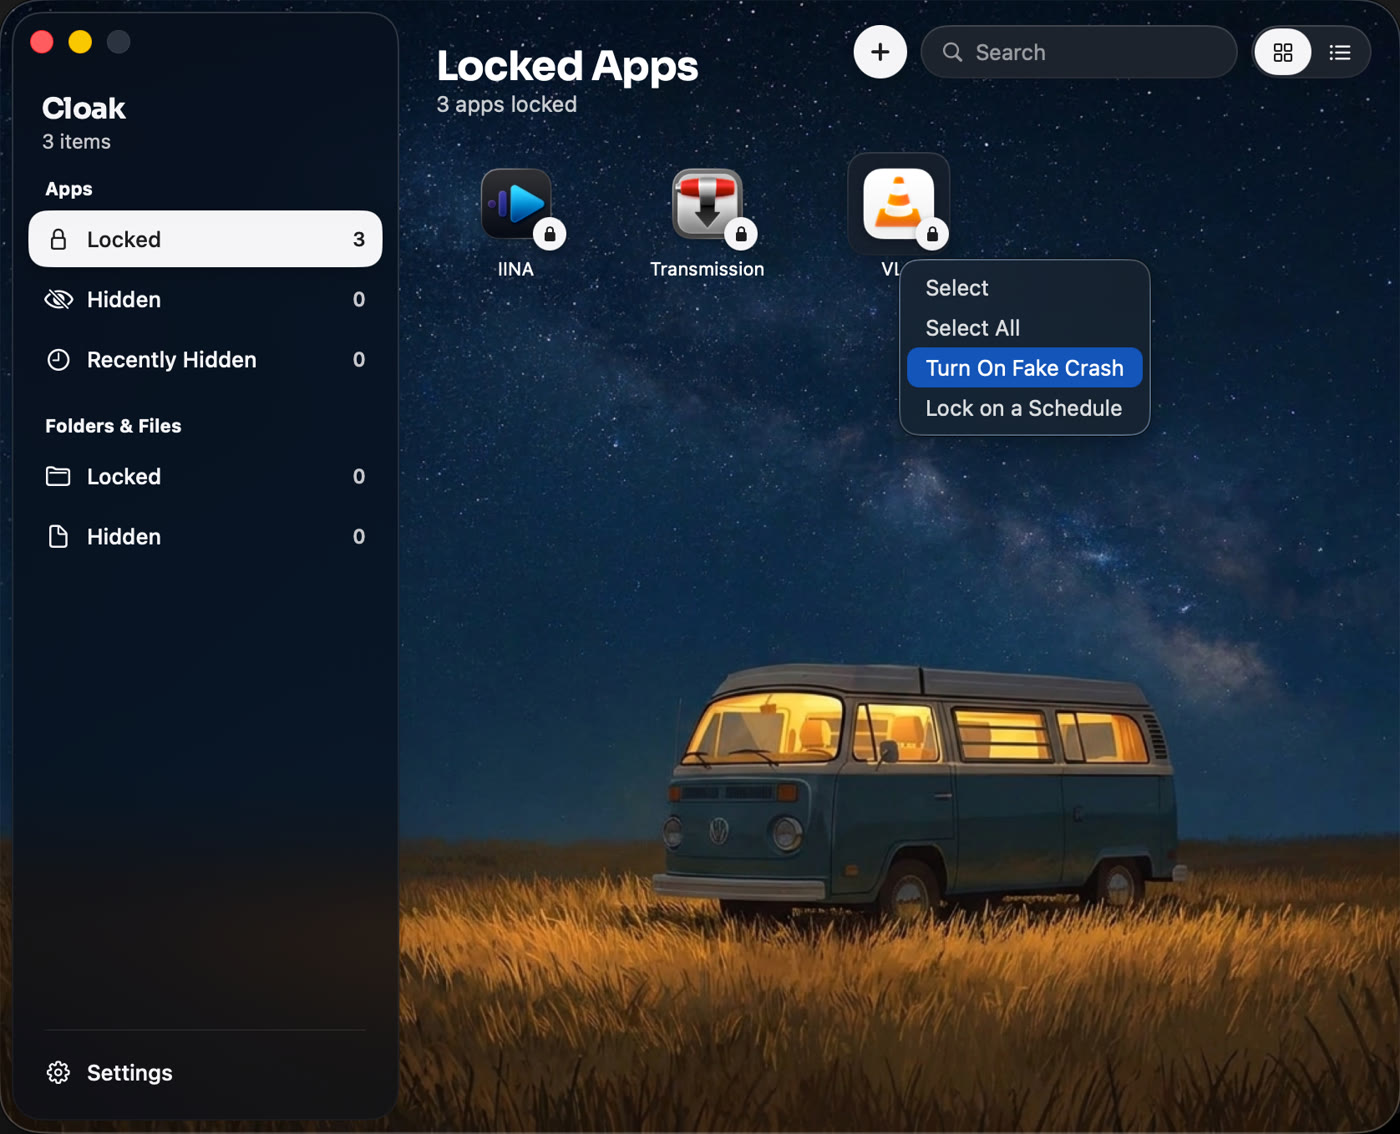Click the Cloak title in sidebar
This screenshot has height=1134, width=1400.
click(x=84, y=108)
